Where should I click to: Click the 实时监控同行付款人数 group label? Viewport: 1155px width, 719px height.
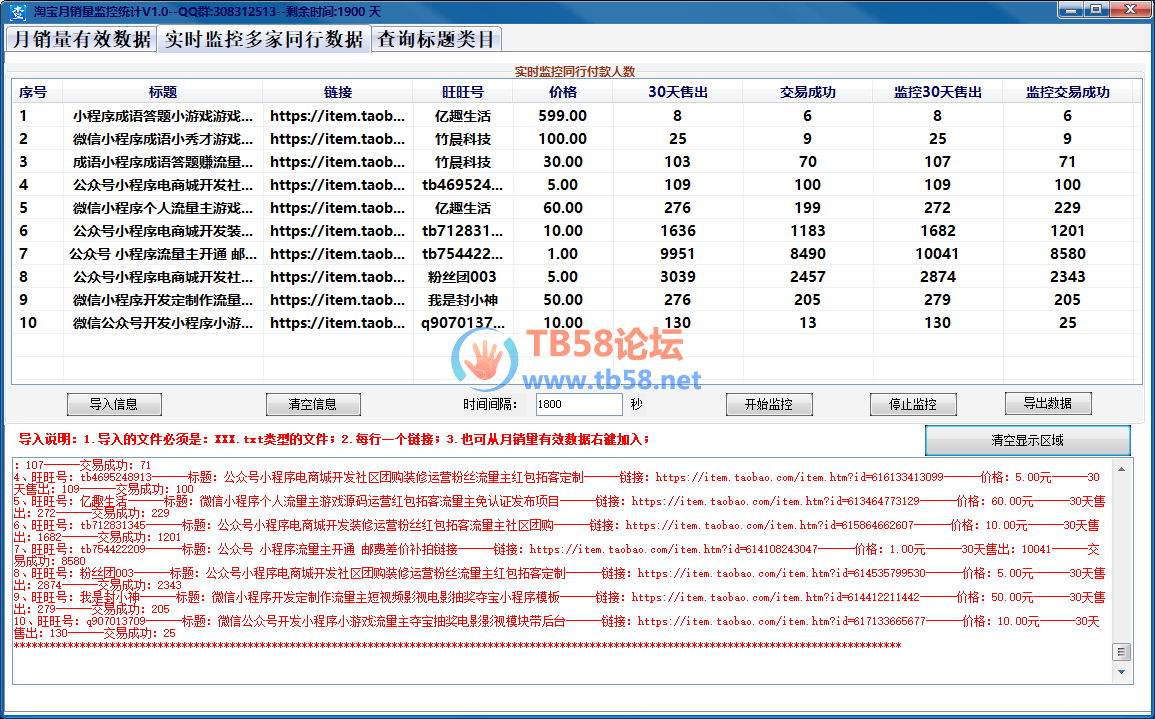[x=575, y=71]
